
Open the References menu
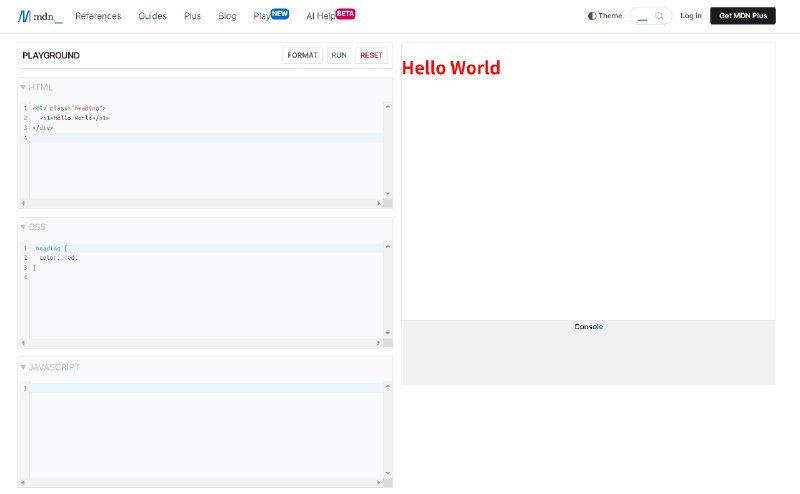point(98,16)
